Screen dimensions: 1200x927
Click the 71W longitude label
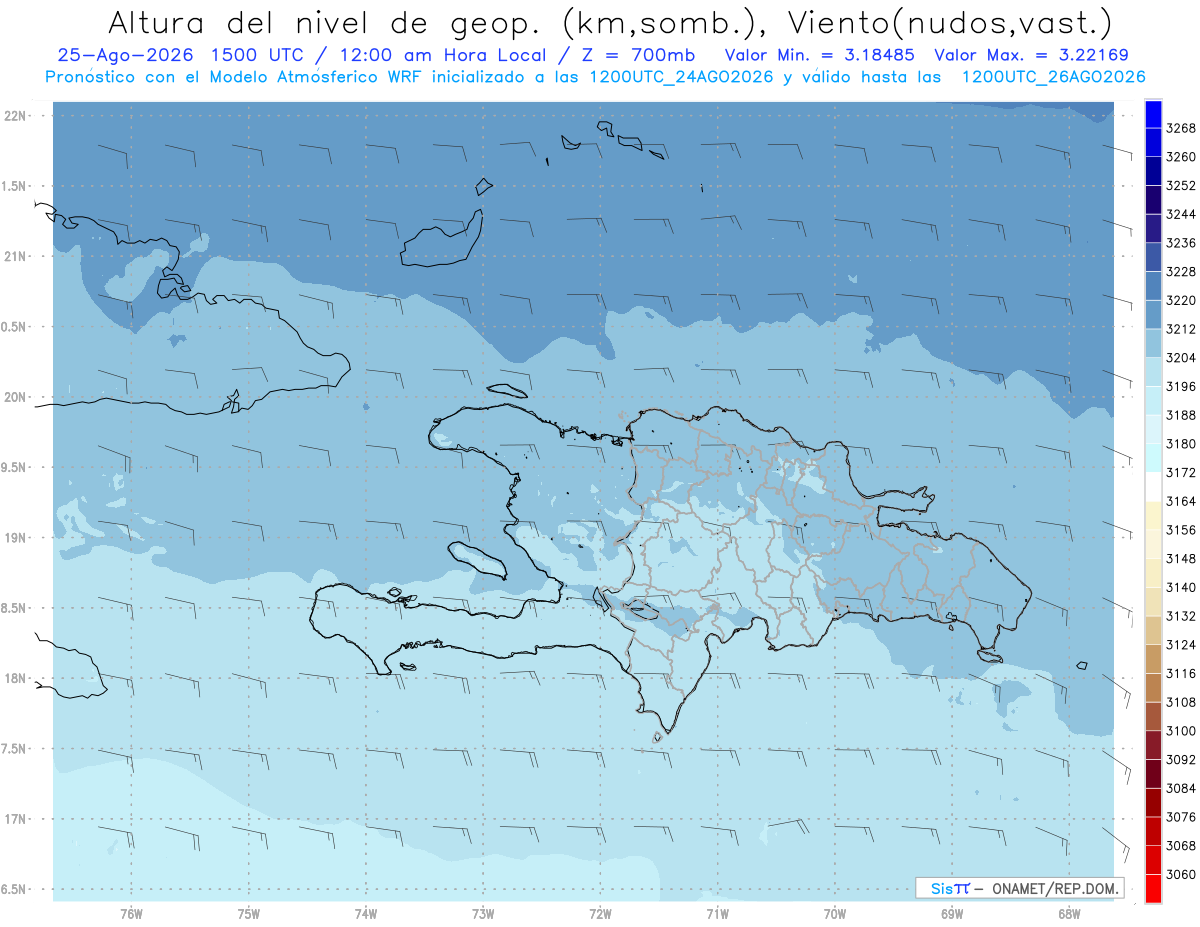tap(717, 913)
